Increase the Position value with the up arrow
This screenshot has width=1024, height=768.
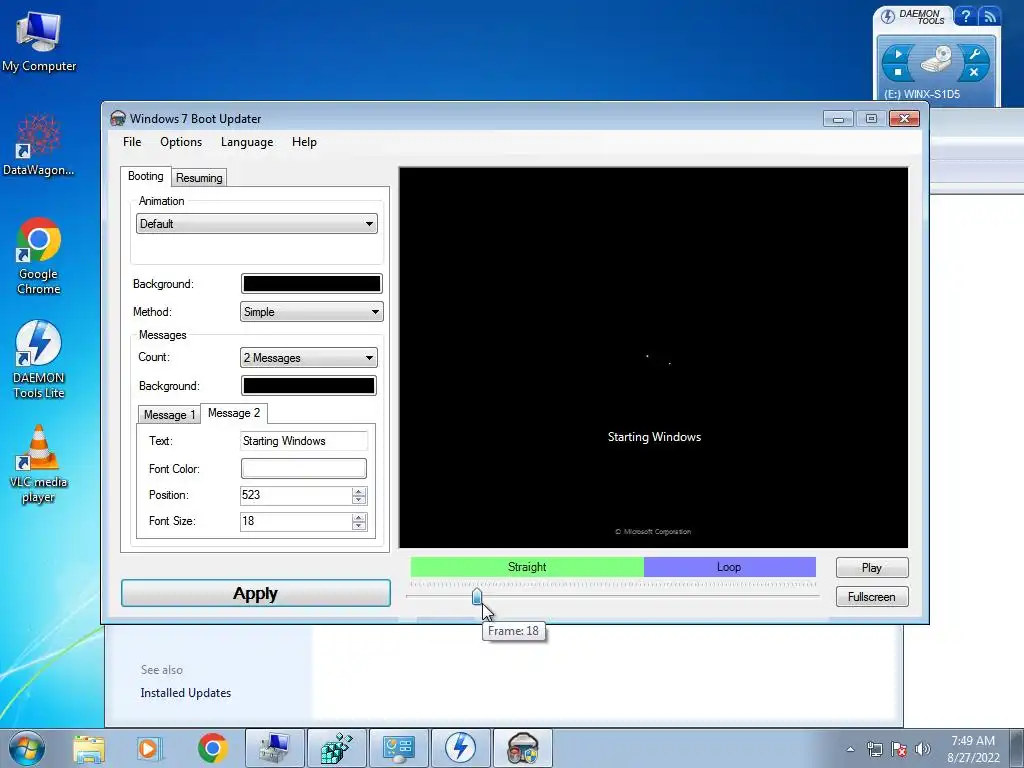pos(359,491)
